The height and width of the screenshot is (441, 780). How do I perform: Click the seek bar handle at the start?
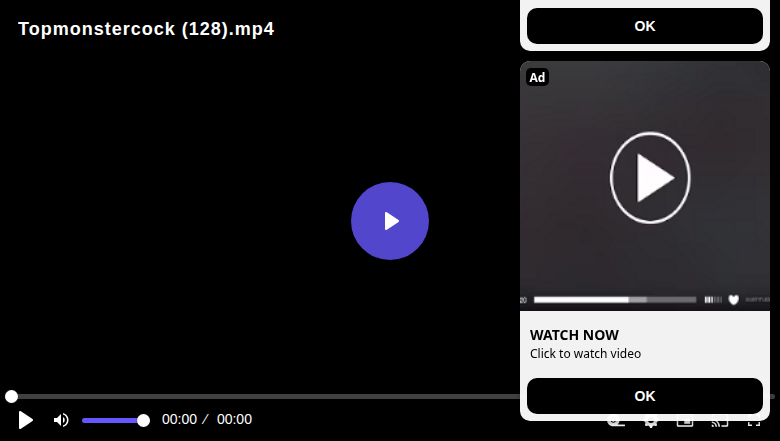pyautogui.click(x=11, y=396)
